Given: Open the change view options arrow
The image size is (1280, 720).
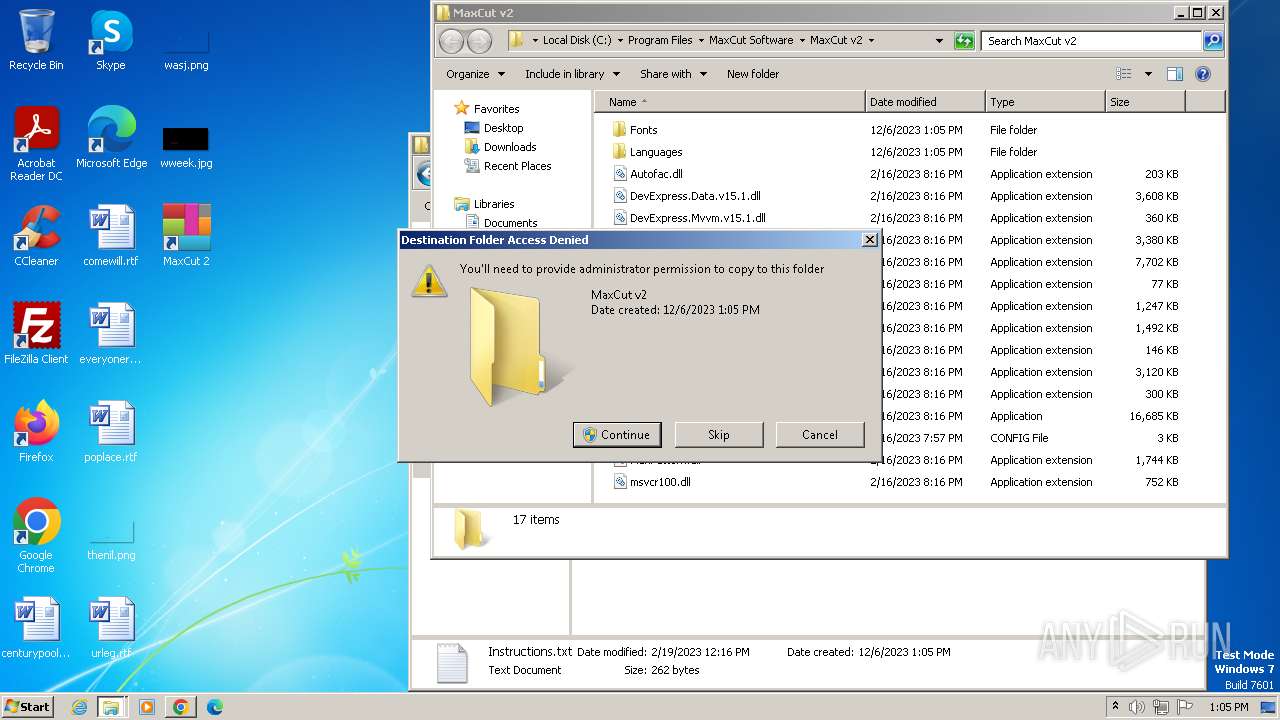Looking at the screenshot, I should [x=1148, y=74].
